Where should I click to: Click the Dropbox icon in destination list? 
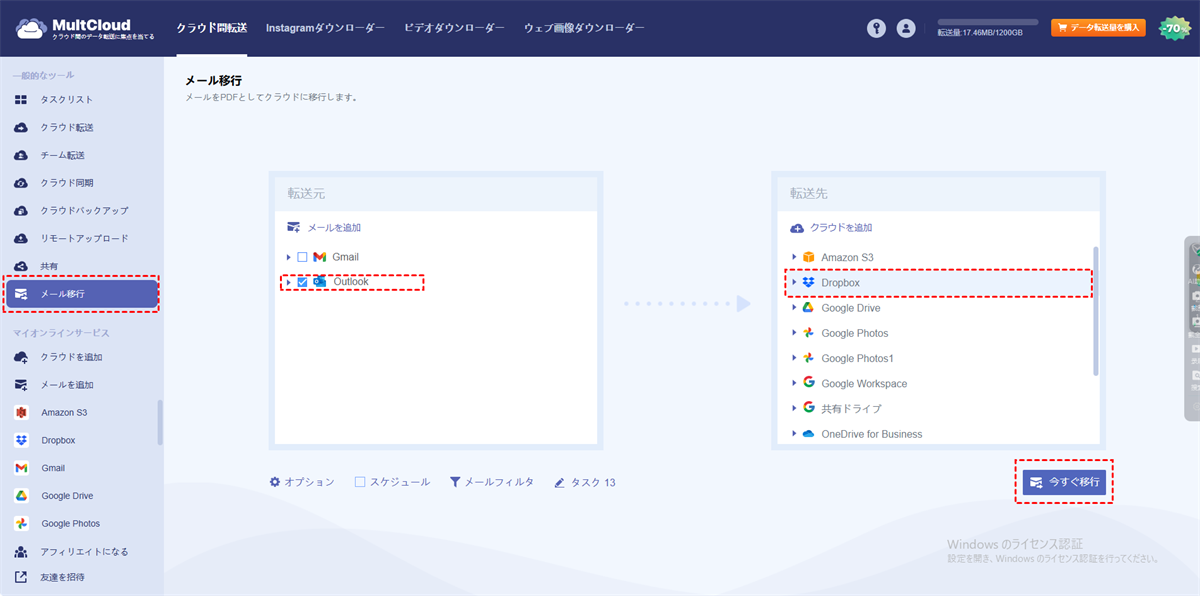pyautogui.click(x=808, y=283)
